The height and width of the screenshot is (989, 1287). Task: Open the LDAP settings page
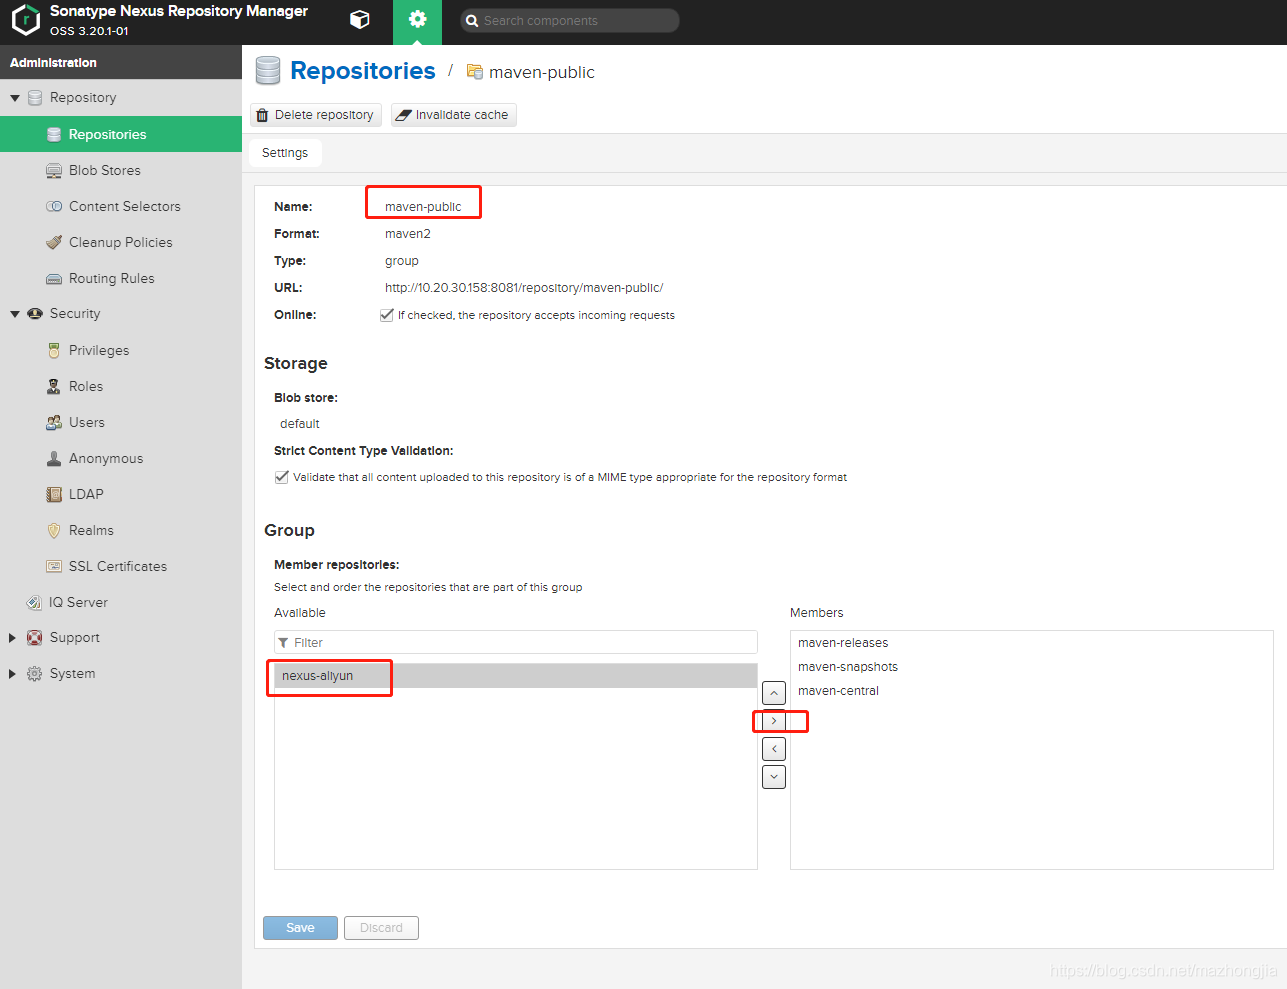(121, 494)
